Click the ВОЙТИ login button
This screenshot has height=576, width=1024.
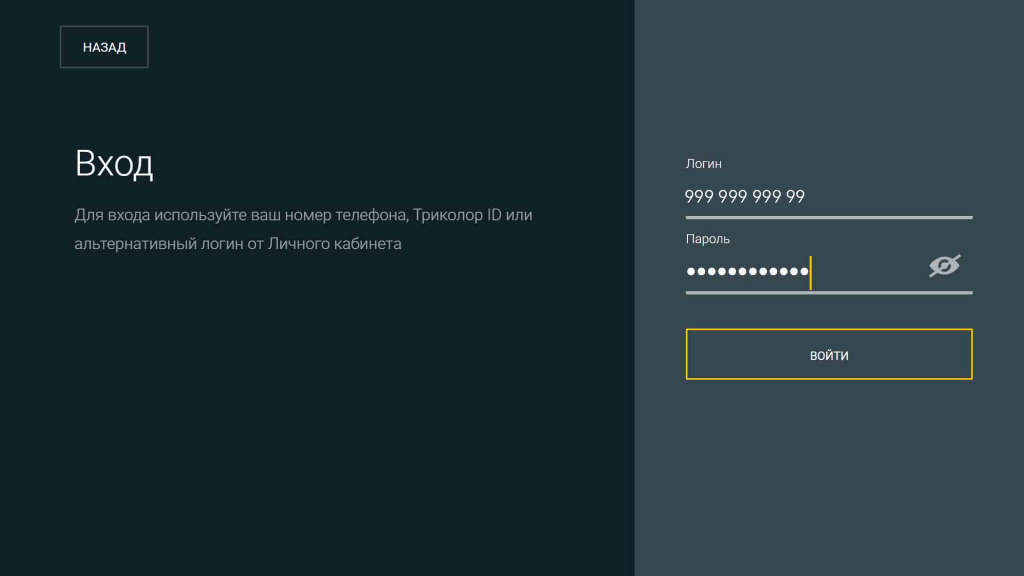[x=828, y=355]
